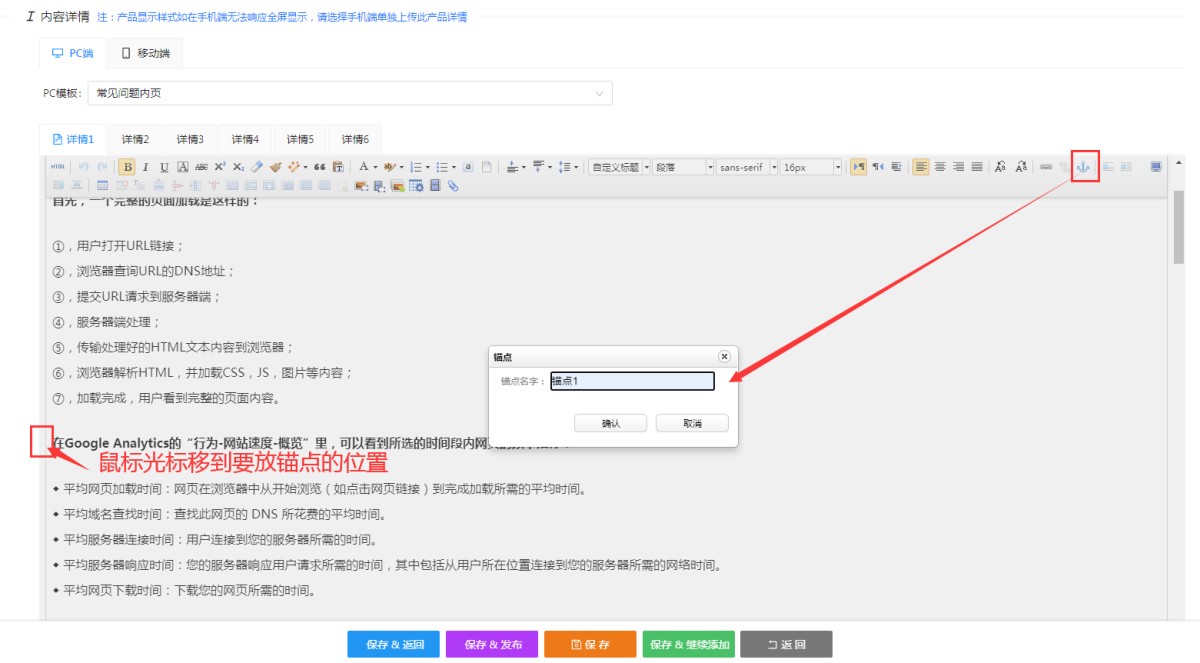Click the fullscreen monitor icon in the toolbar
The height and width of the screenshot is (663, 1200).
1156,167
